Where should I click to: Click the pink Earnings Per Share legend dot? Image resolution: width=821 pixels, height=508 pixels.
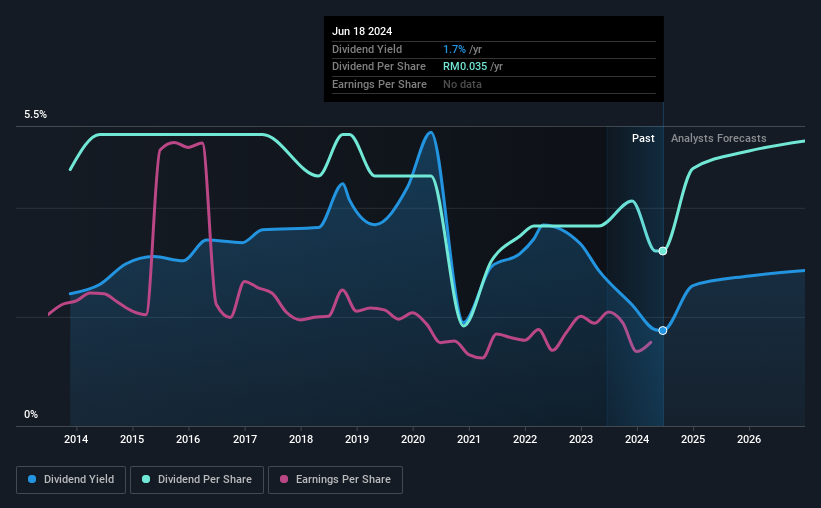(x=284, y=479)
